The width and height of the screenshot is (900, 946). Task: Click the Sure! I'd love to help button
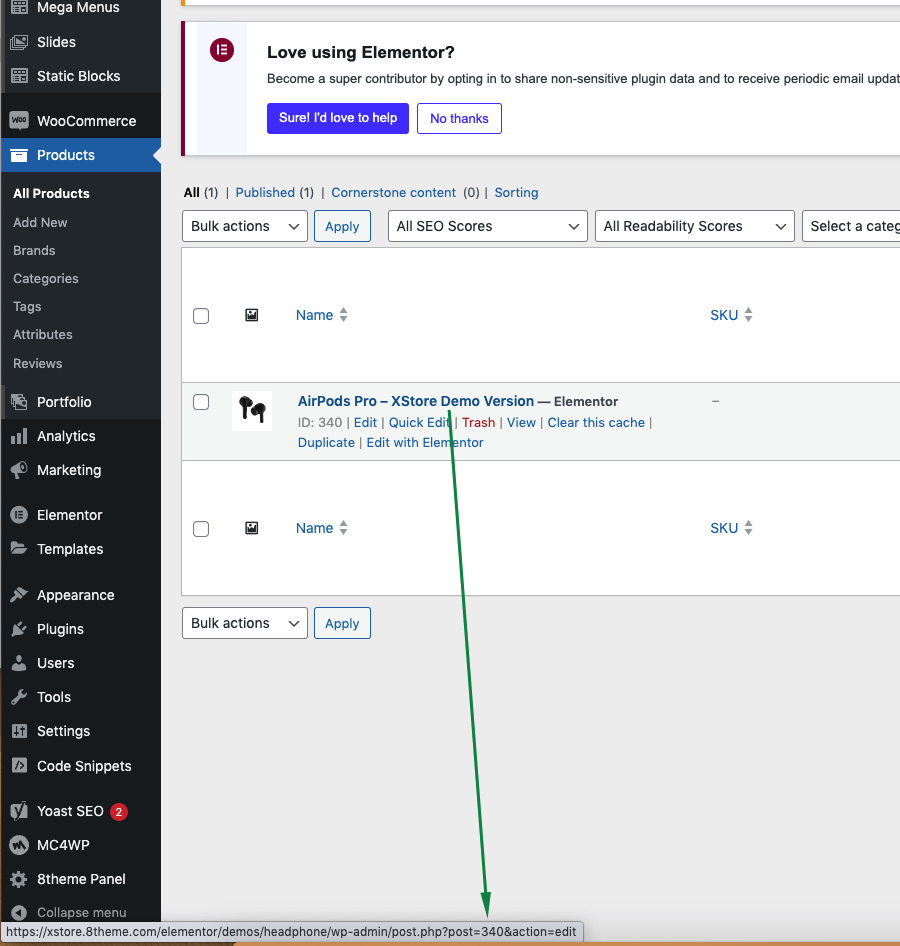point(338,118)
